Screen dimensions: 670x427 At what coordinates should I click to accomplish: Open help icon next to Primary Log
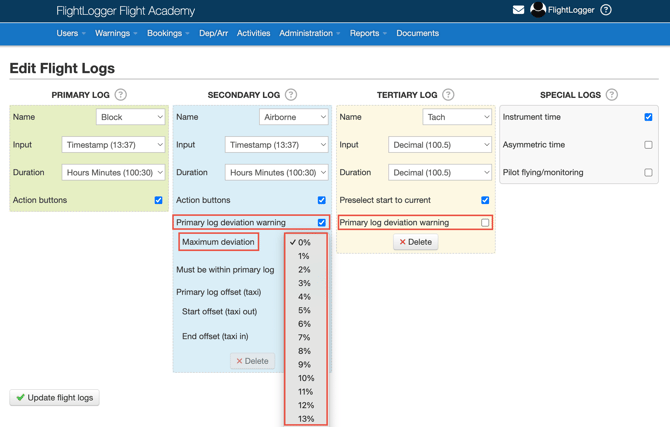coord(121,95)
